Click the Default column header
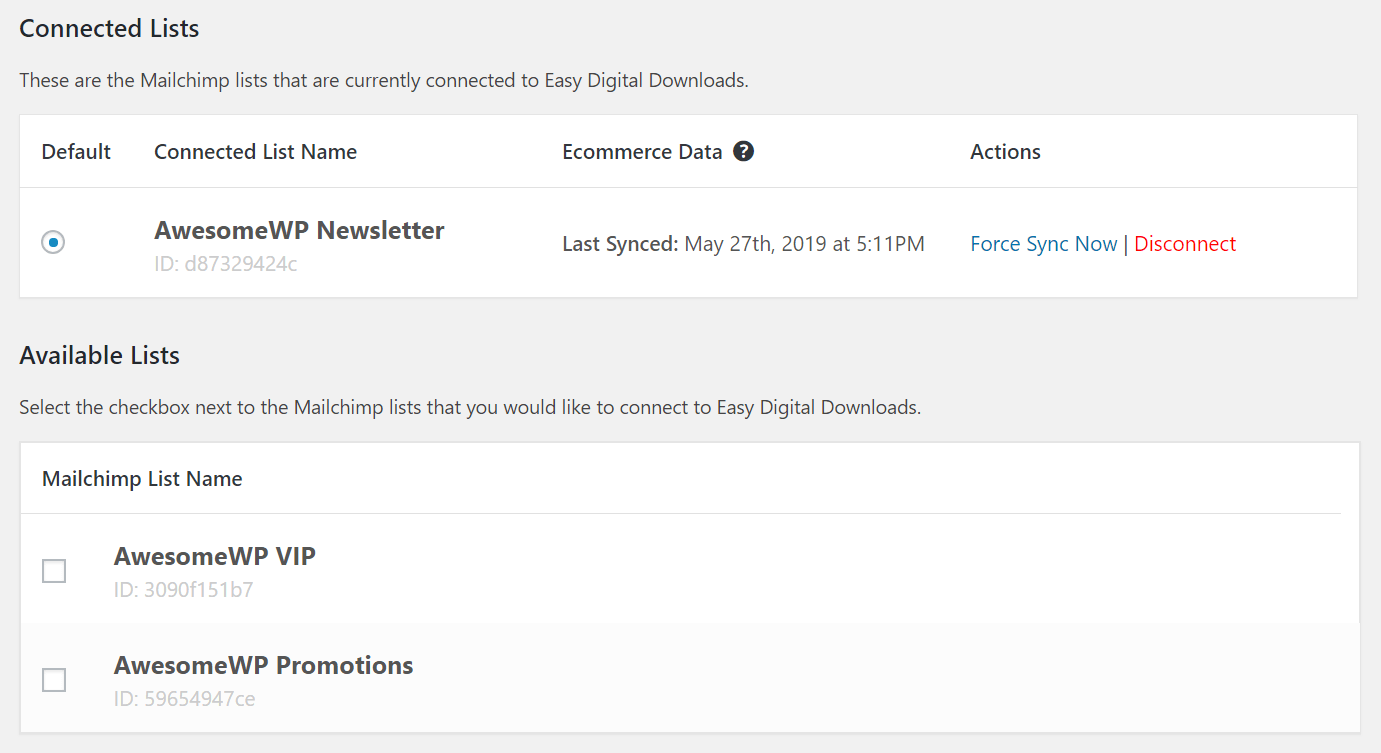The width and height of the screenshot is (1381, 753). [76, 152]
